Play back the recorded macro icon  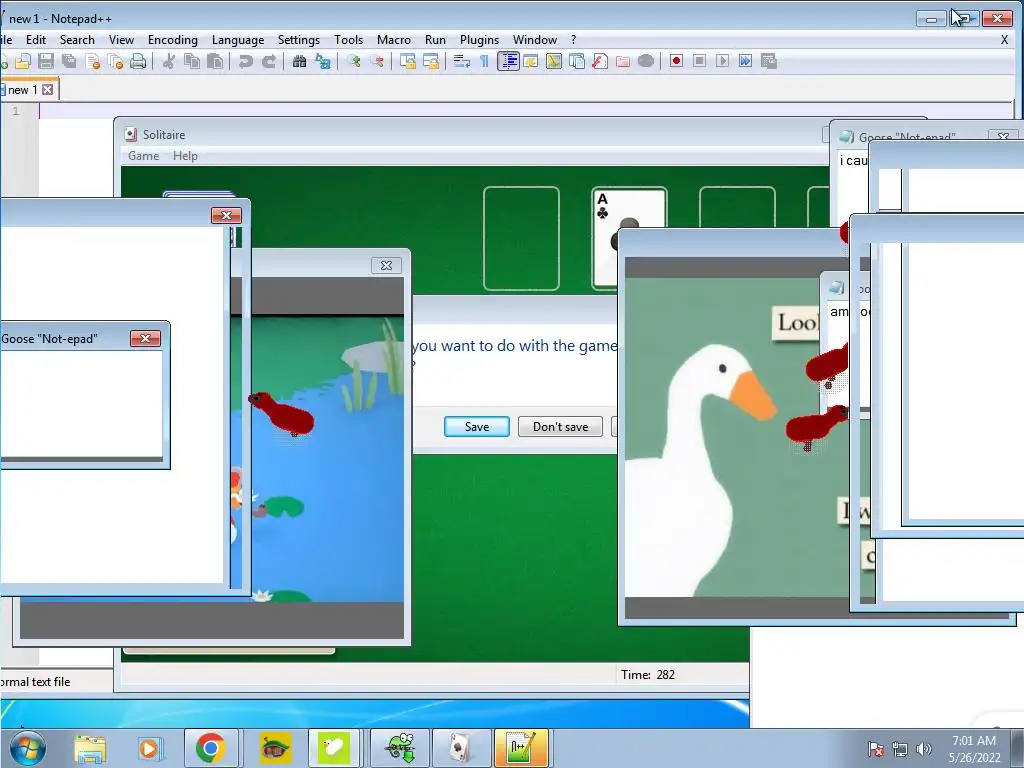722,61
